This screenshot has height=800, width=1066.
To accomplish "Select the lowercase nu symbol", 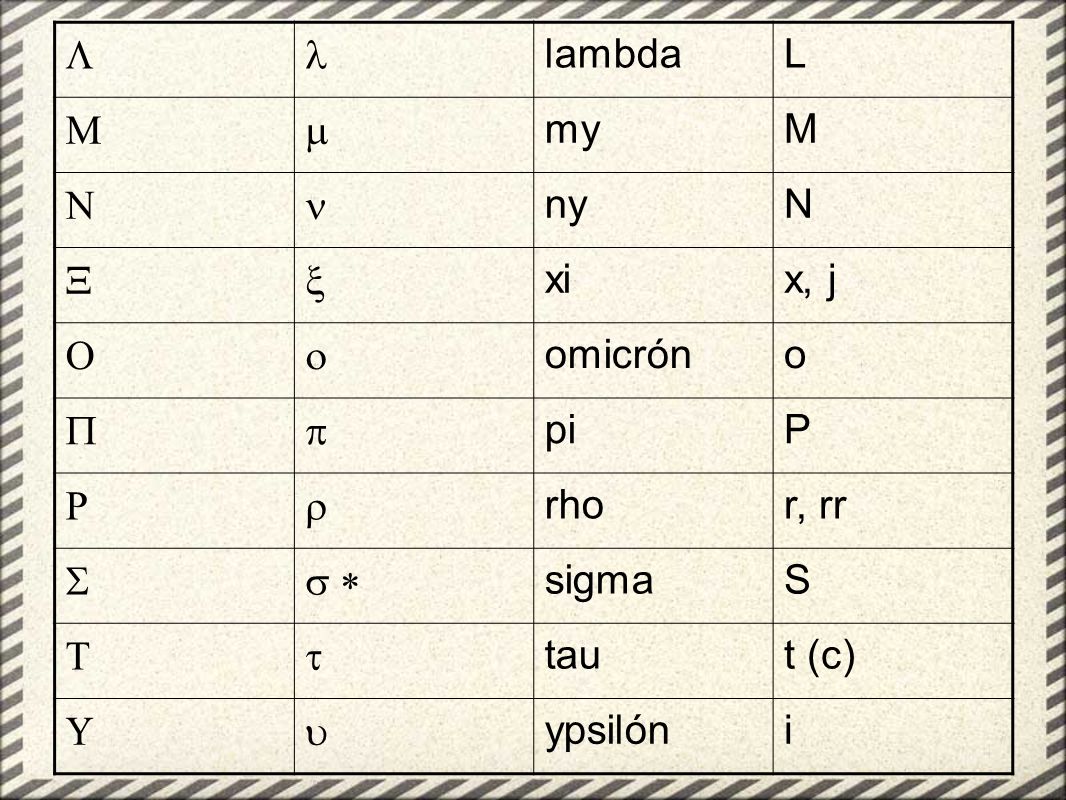I will pyautogui.click(x=315, y=208).
